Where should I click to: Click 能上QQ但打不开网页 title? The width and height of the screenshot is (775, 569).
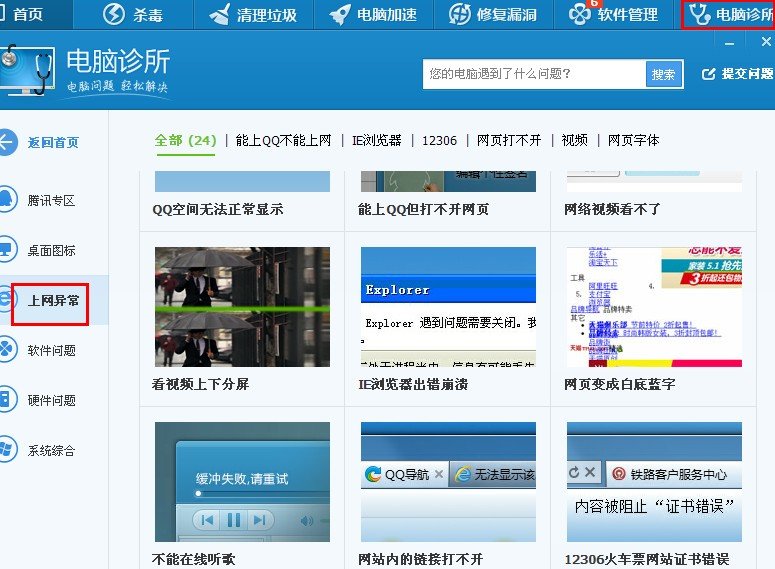pos(424,210)
